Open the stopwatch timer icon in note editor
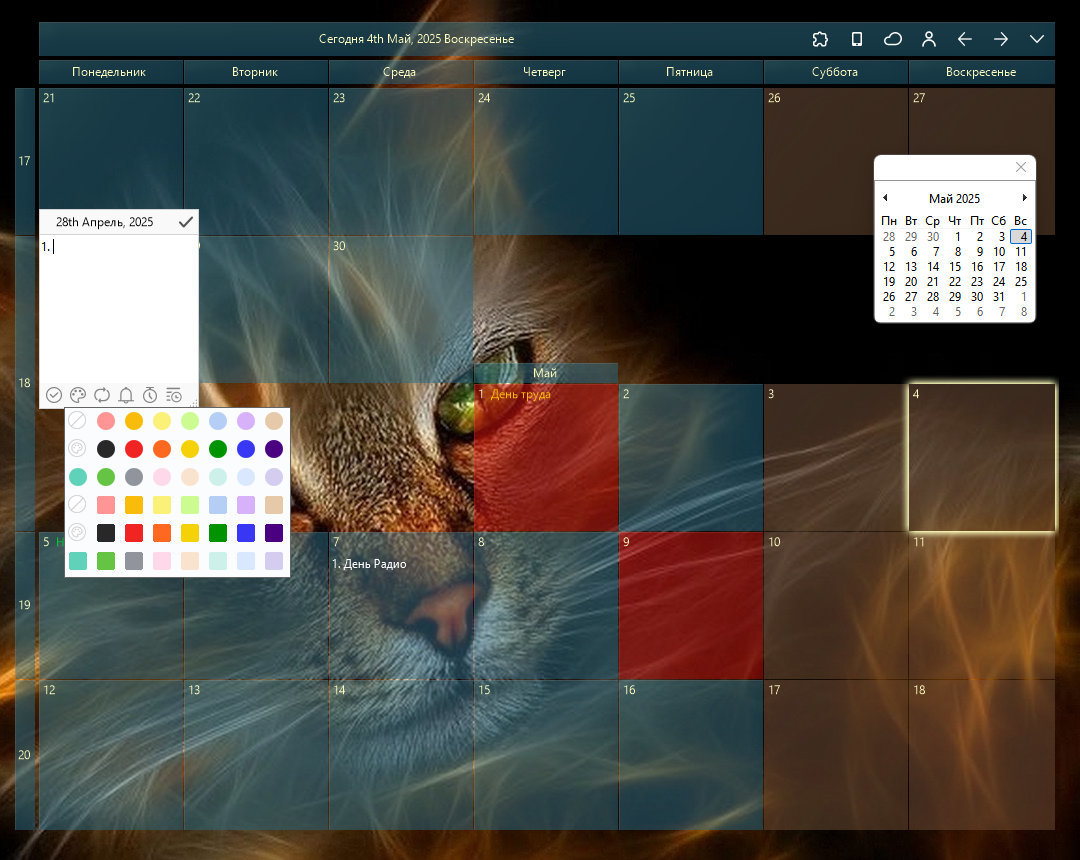The image size is (1080, 860). pyautogui.click(x=150, y=395)
